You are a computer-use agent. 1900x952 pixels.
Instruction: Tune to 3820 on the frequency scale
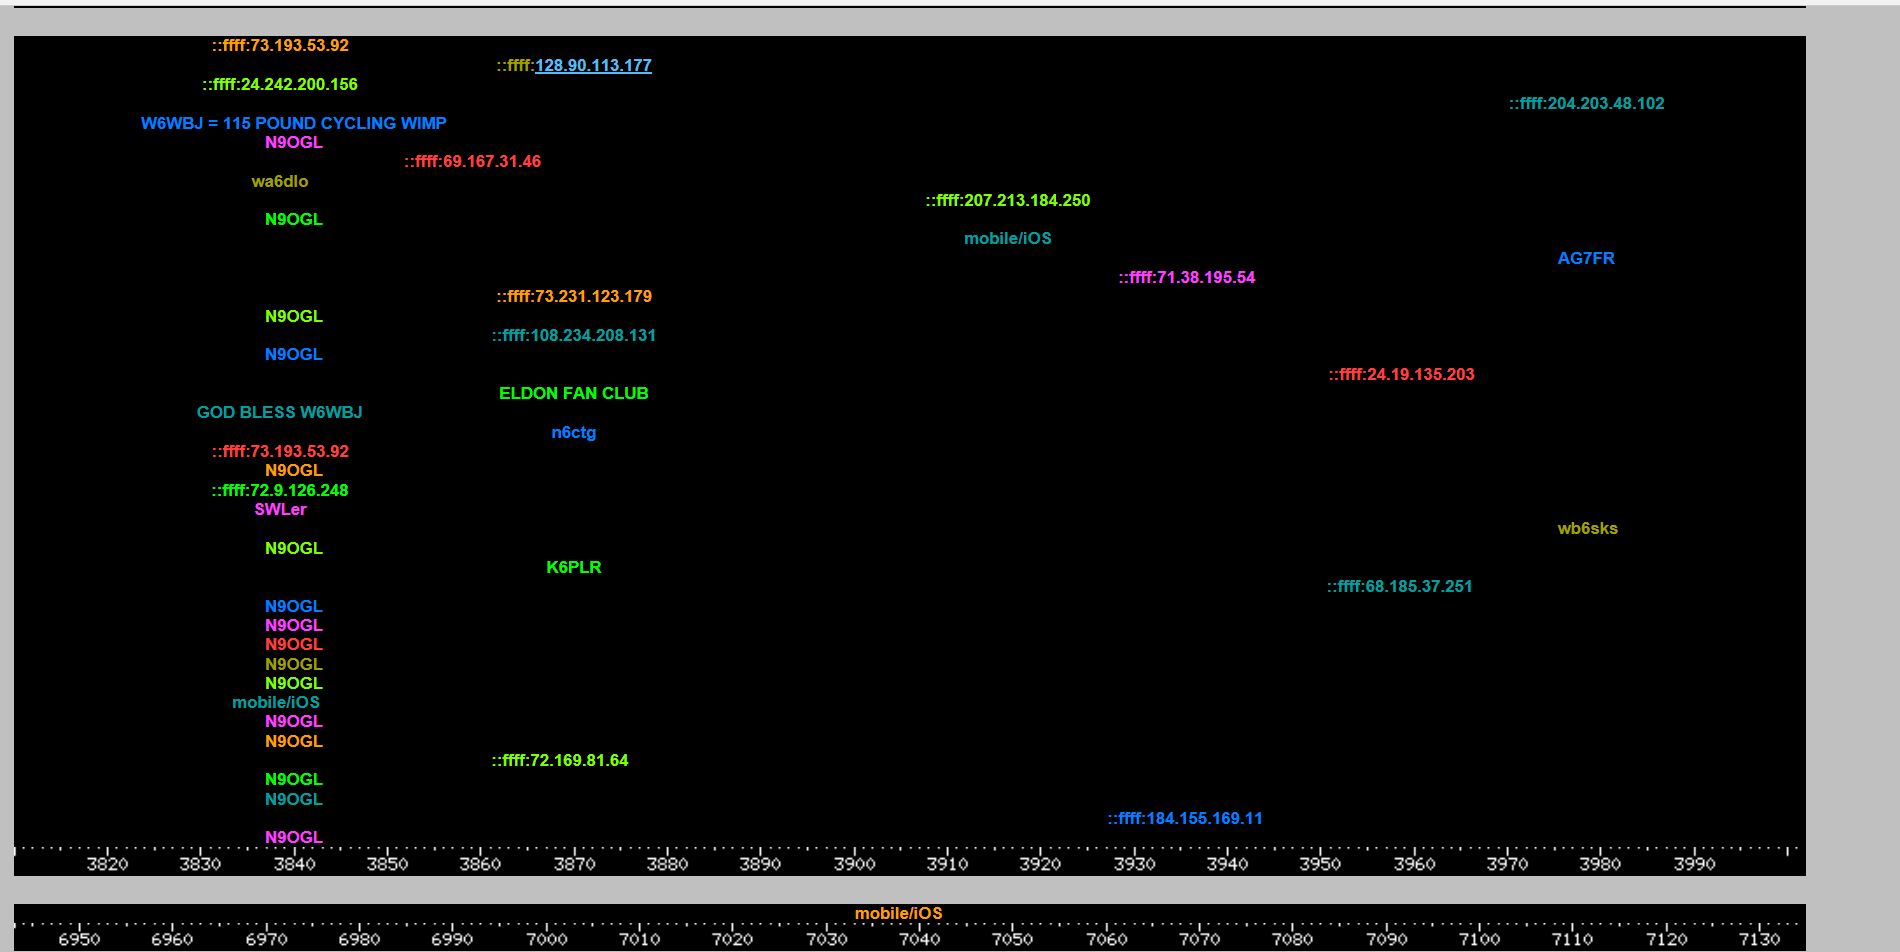pyautogui.click(x=107, y=864)
